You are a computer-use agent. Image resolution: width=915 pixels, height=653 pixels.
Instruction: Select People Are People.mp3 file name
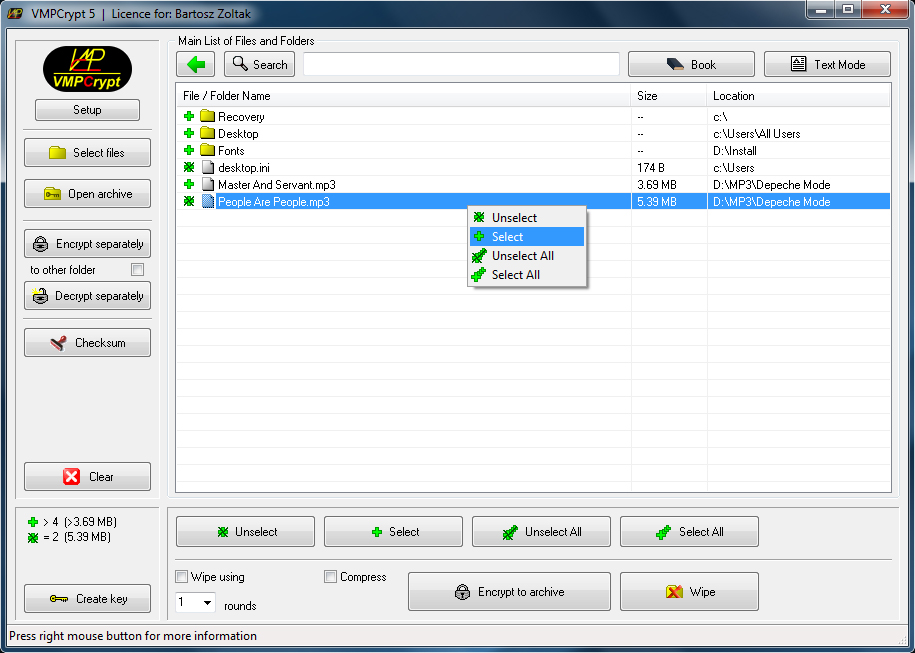tap(274, 202)
